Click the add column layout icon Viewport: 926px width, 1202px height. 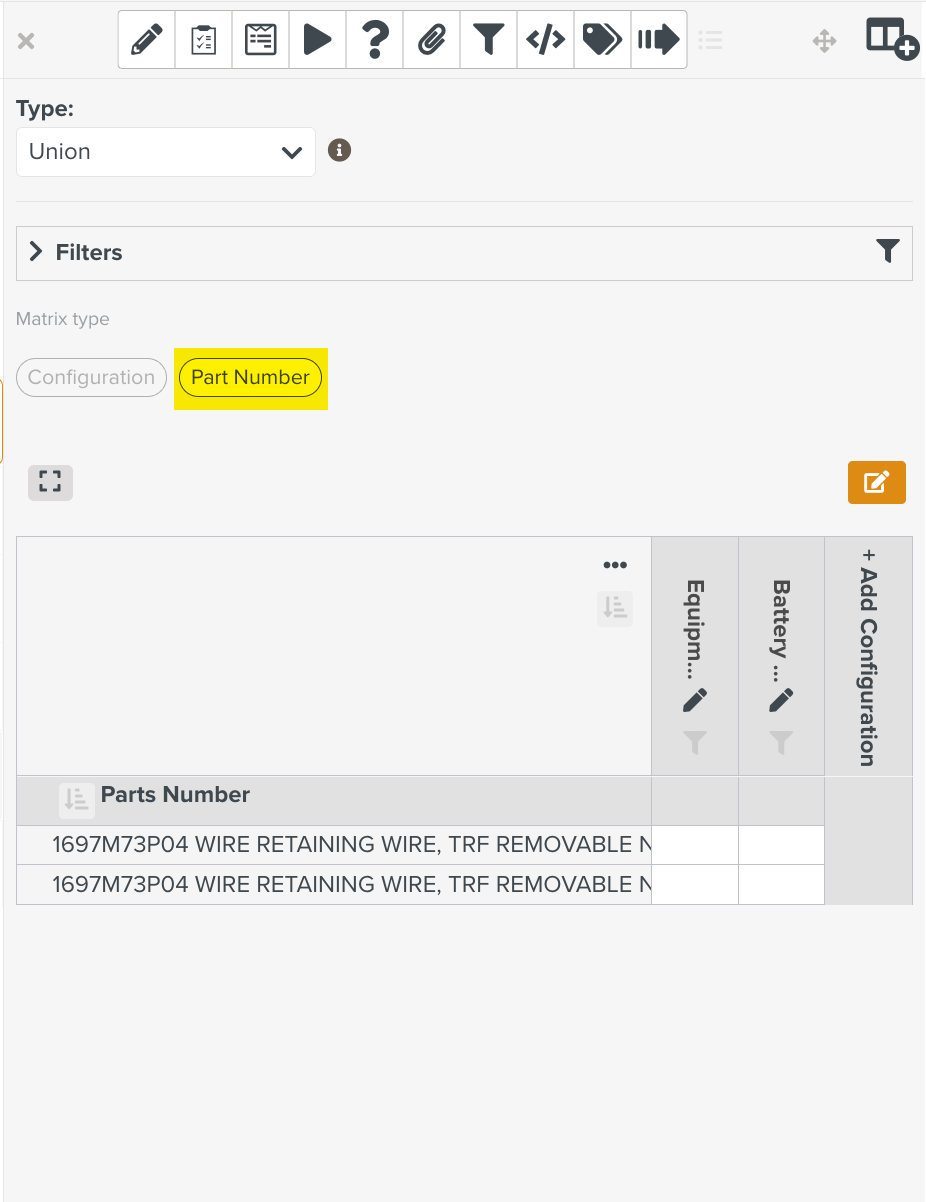click(x=890, y=40)
